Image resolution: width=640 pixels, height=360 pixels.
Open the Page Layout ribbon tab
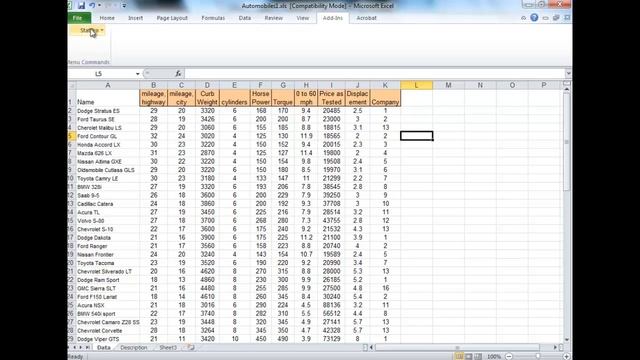(x=172, y=18)
